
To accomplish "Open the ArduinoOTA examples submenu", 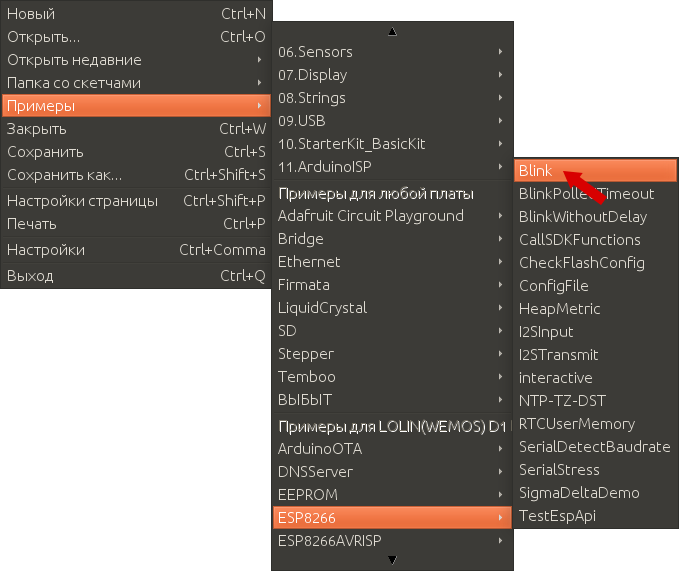I will [392, 448].
